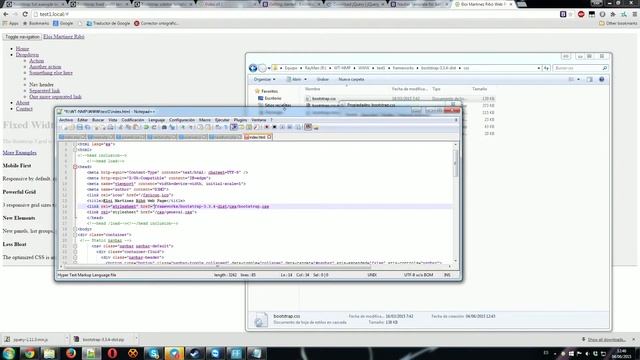This screenshot has height=360, width=640.
Task: Open Chrome from the taskbar
Action: click(x=29, y=353)
